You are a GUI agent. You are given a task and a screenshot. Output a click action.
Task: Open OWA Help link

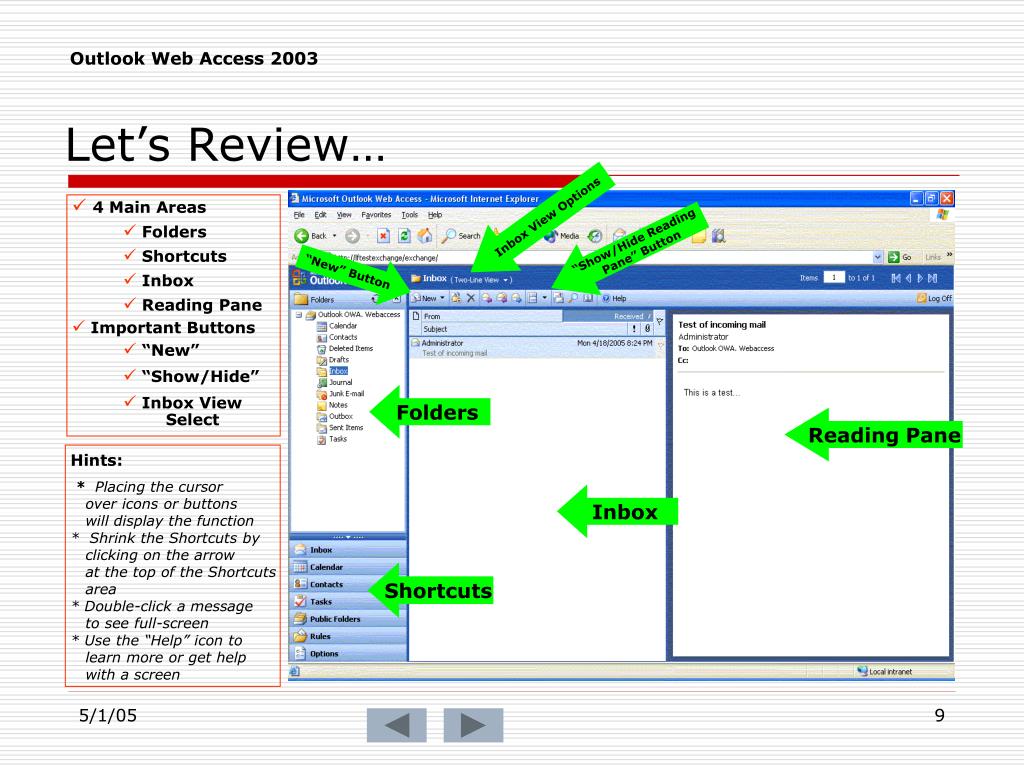click(614, 298)
